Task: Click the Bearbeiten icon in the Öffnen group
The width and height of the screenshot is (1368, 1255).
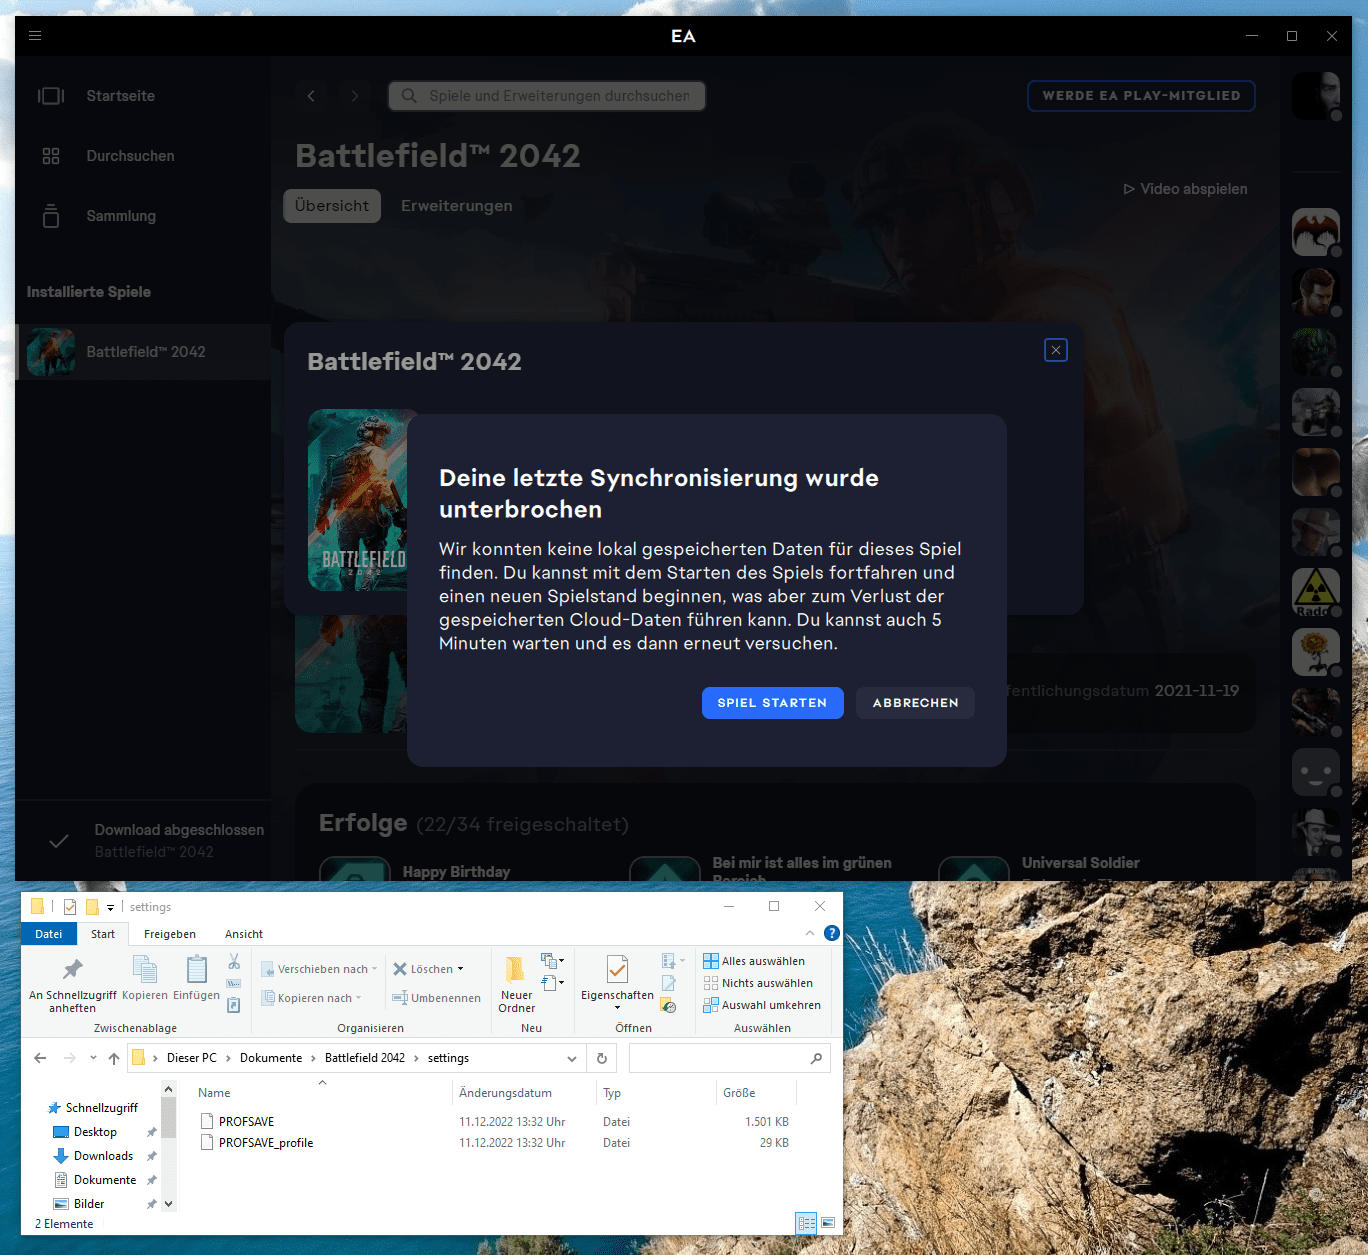Action: pos(669,984)
